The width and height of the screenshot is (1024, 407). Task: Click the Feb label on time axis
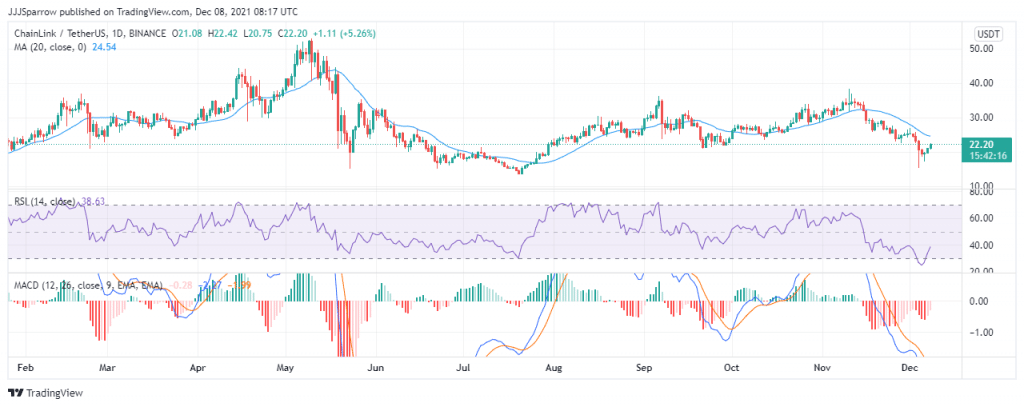[24, 368]
